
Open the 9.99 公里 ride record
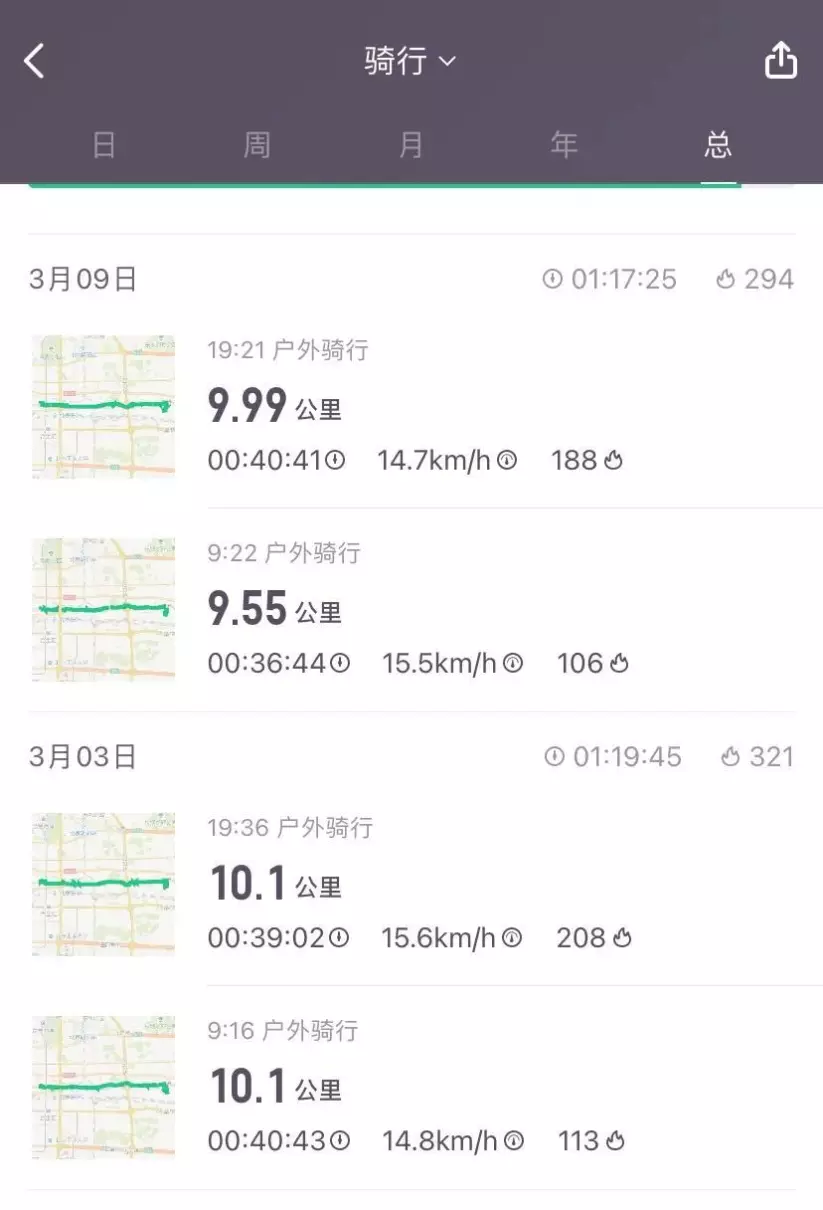click(500, 407)
